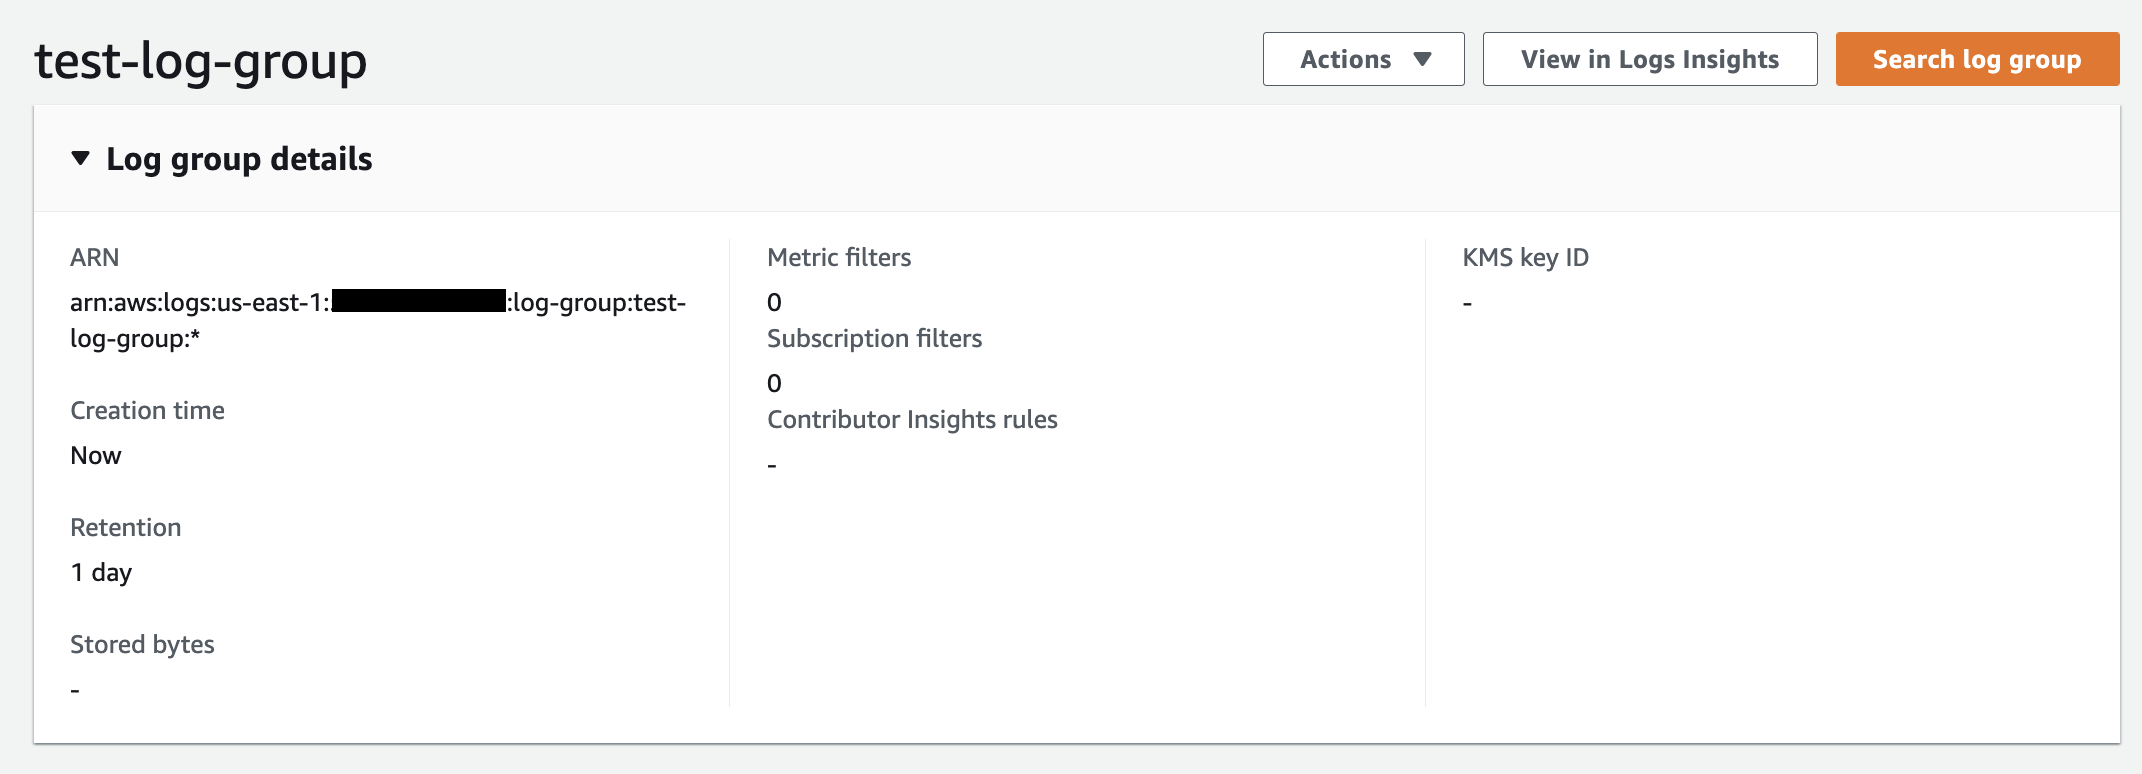Viewport: 2142px width, 774px height.
Task: Click the Metric filters count value
Action: (774, 303)
